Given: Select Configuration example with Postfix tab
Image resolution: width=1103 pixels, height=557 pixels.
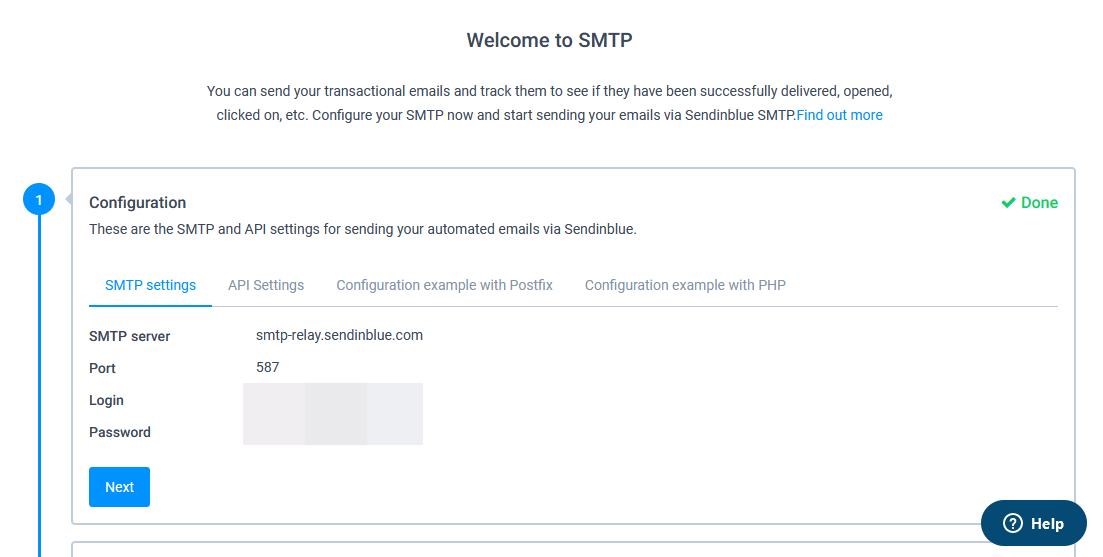Looking at the screenshot, I should pyautogui.click(x=445, y=286).
